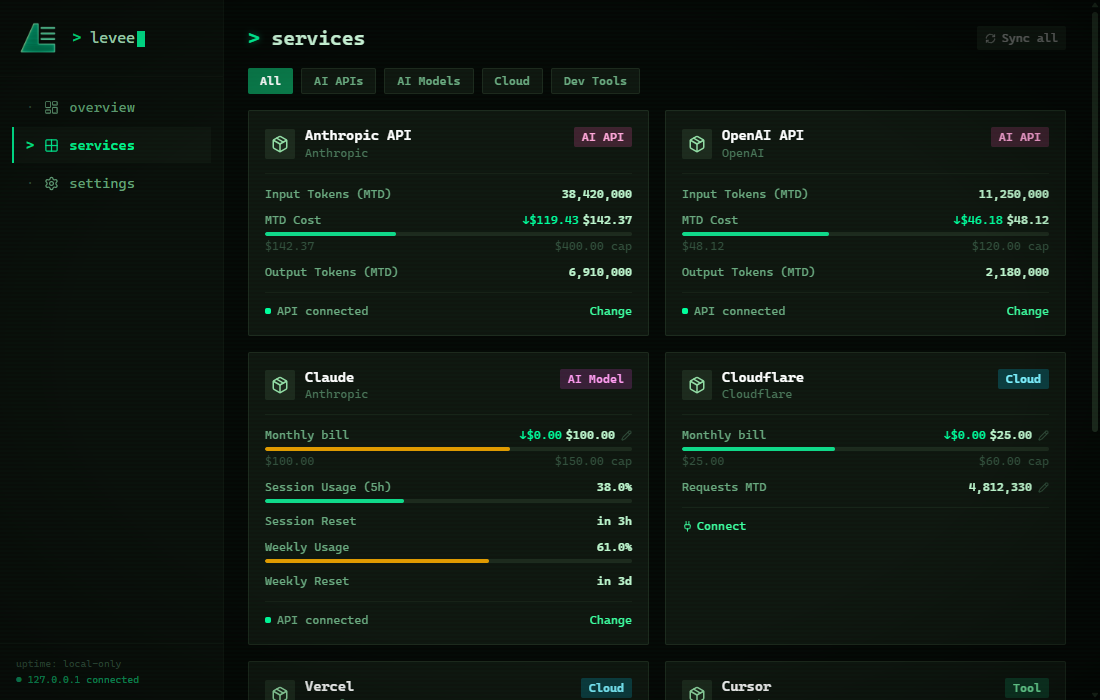
Task: Click the Cloudflare Connect plug icon
Action: point(687,526)
